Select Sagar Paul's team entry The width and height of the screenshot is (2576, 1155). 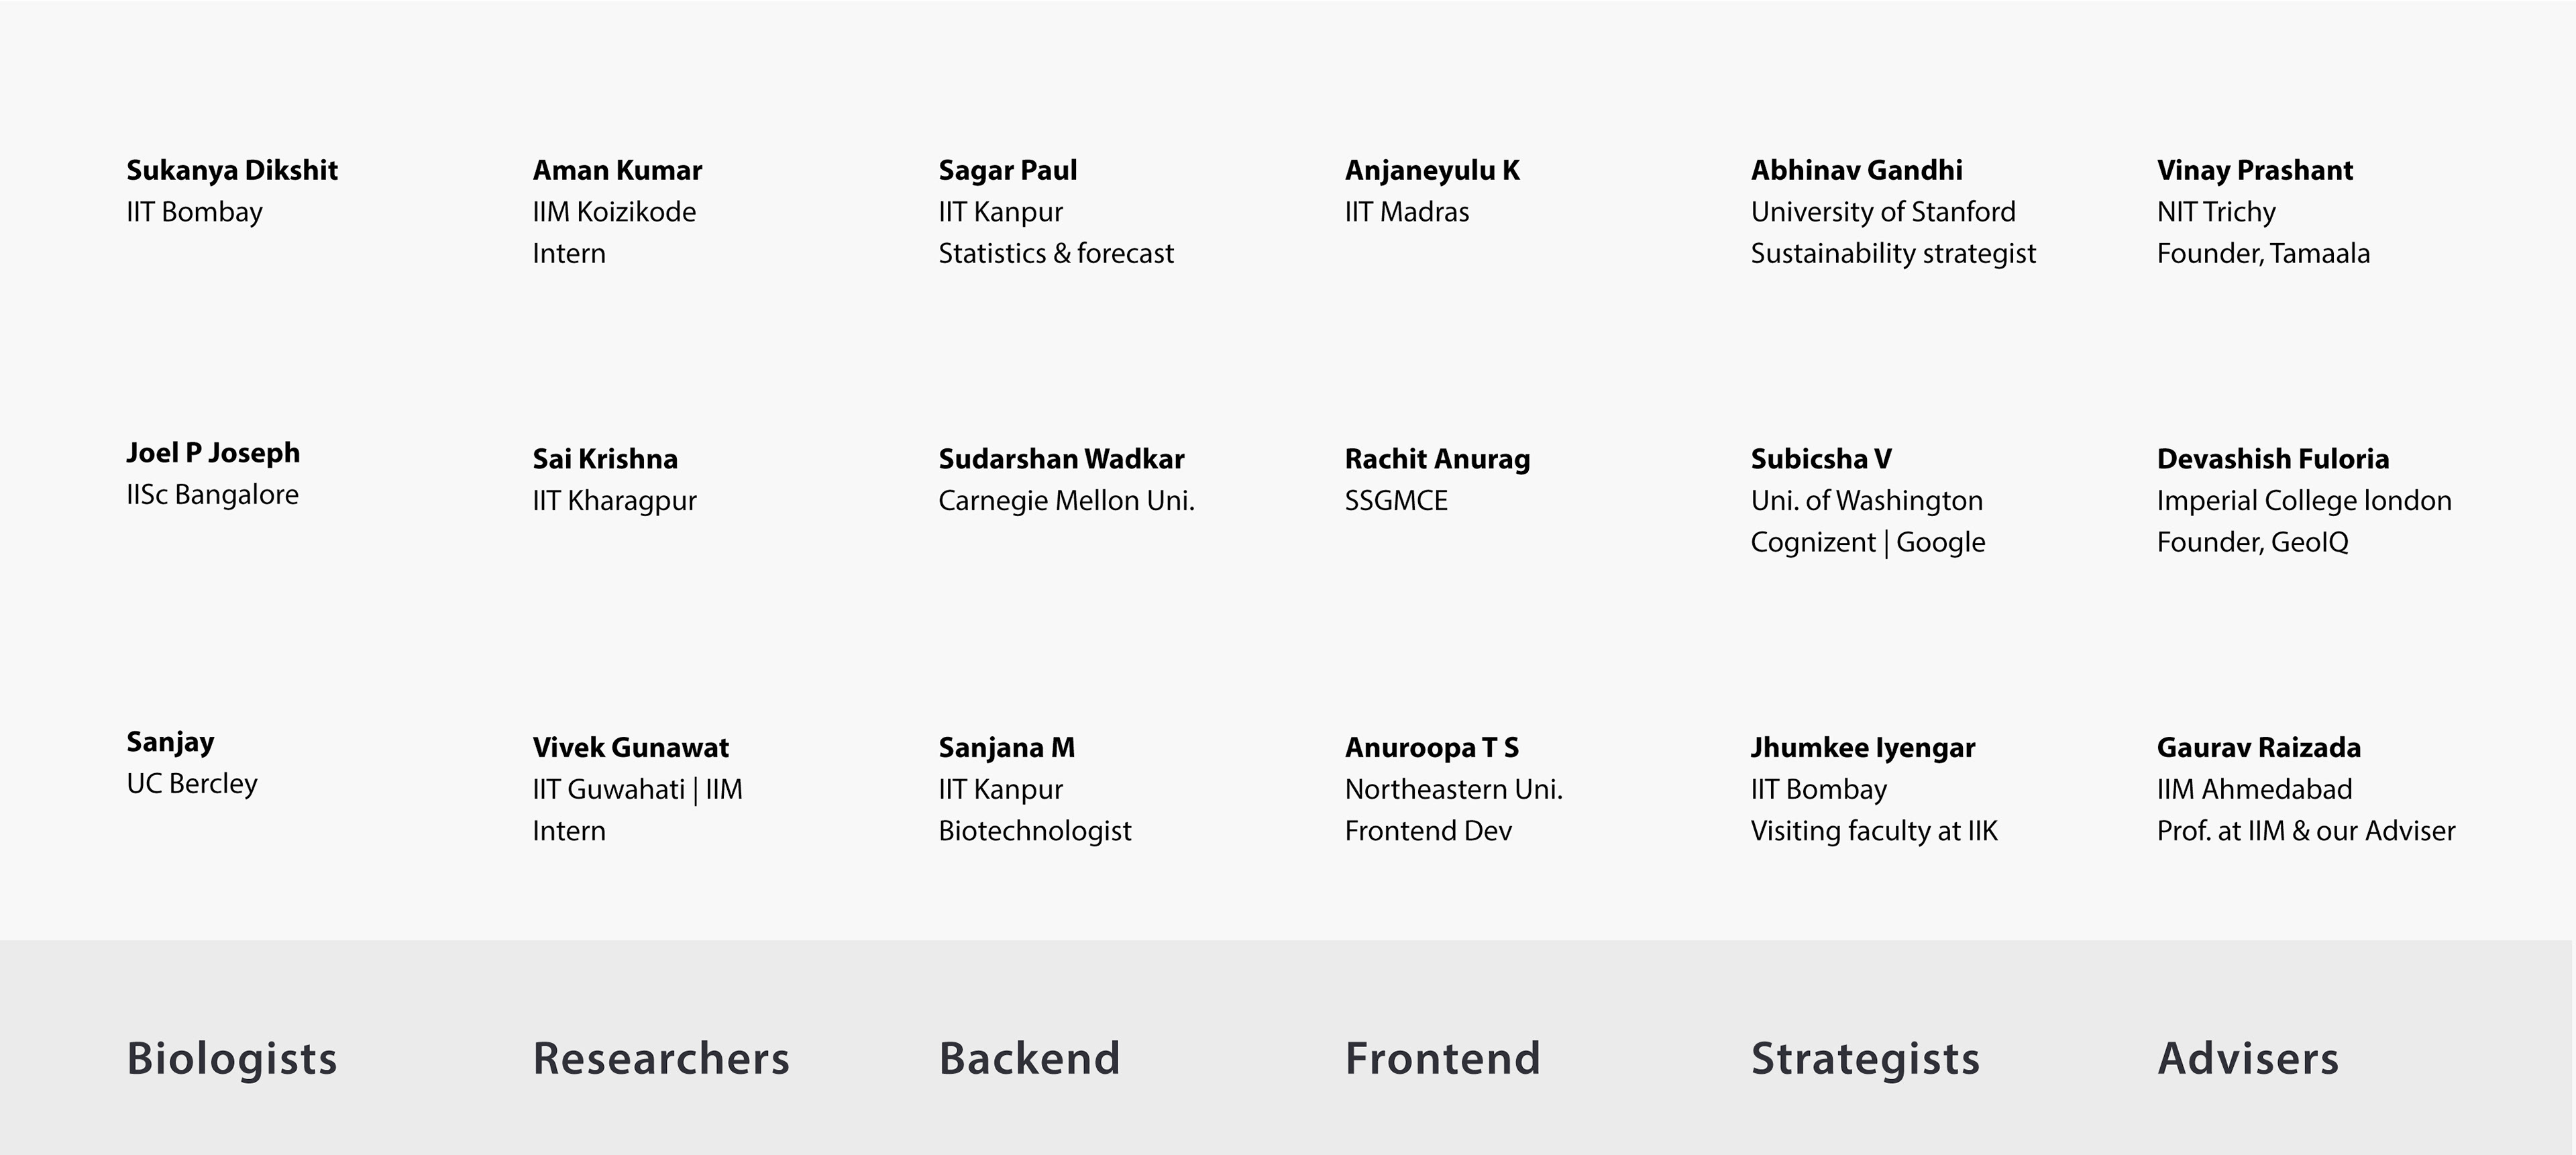point(1007,170)
